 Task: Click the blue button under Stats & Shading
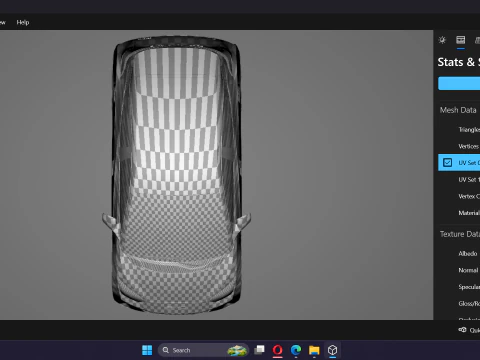459,83
